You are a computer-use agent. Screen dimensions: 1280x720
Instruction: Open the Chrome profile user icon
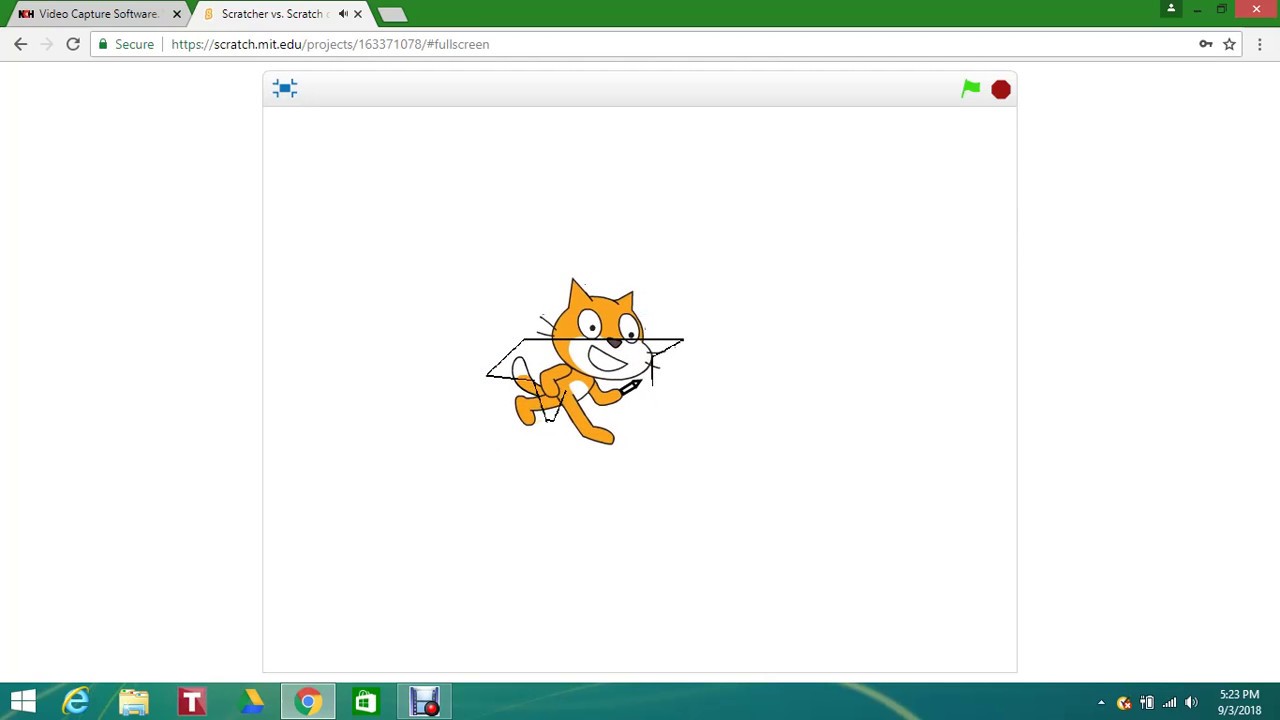1171,9
